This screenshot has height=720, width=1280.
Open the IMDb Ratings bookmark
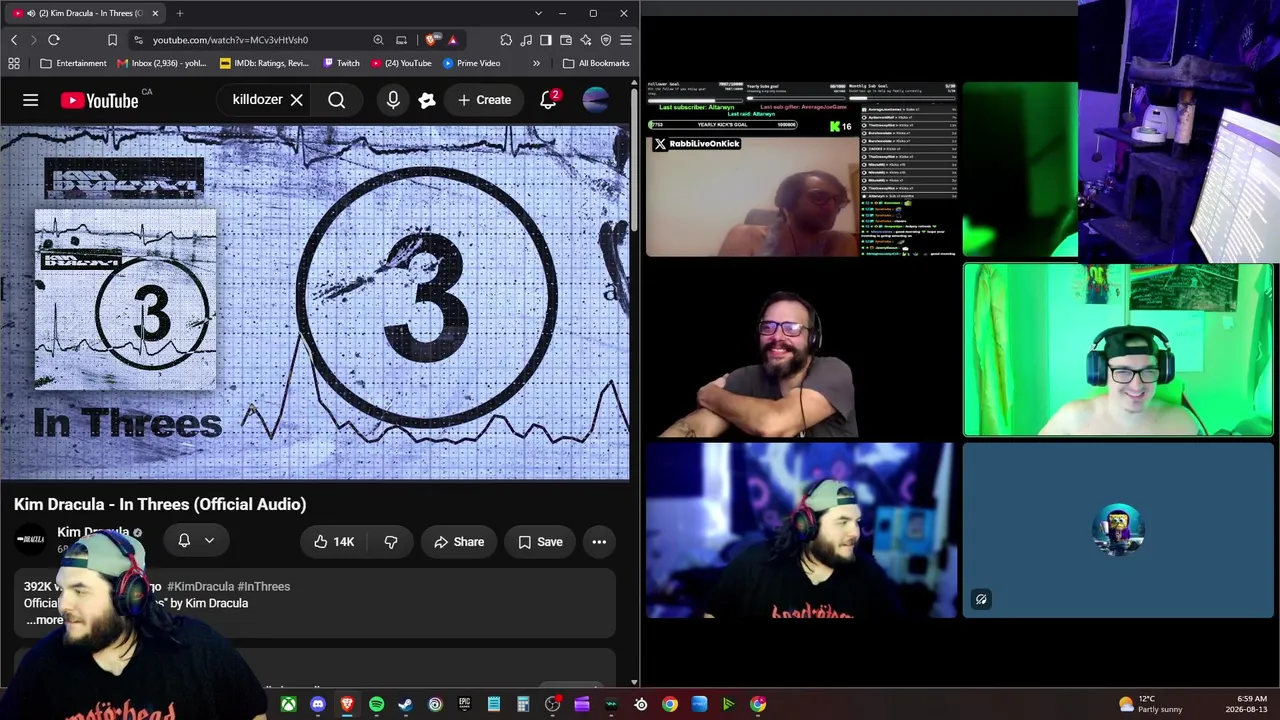pyautogui.click(x=264, y=63)
